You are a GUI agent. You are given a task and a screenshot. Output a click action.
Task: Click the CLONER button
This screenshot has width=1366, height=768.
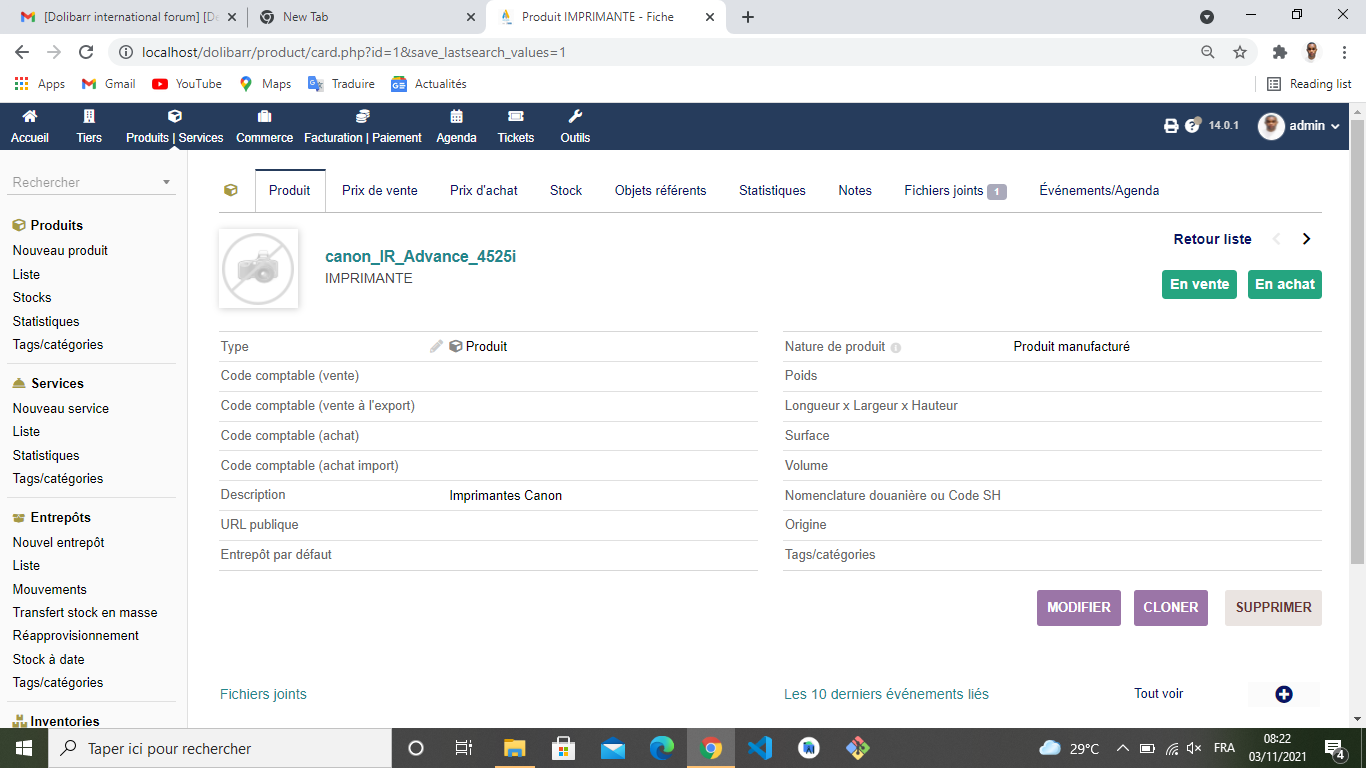(1171, 608)
